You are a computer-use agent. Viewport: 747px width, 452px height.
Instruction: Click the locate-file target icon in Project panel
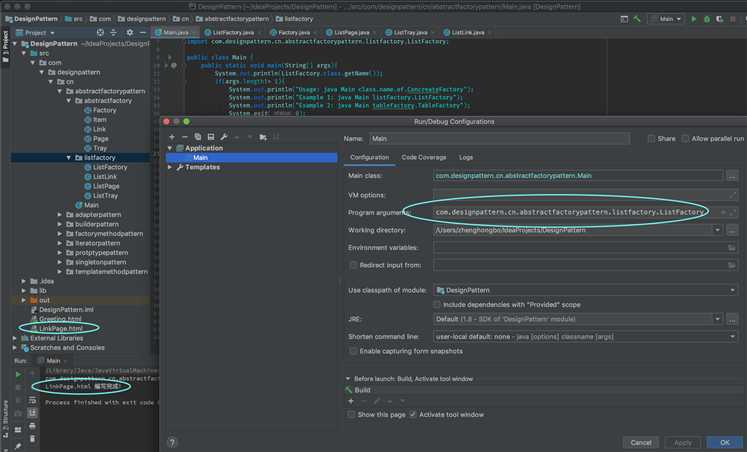[100, 32]
